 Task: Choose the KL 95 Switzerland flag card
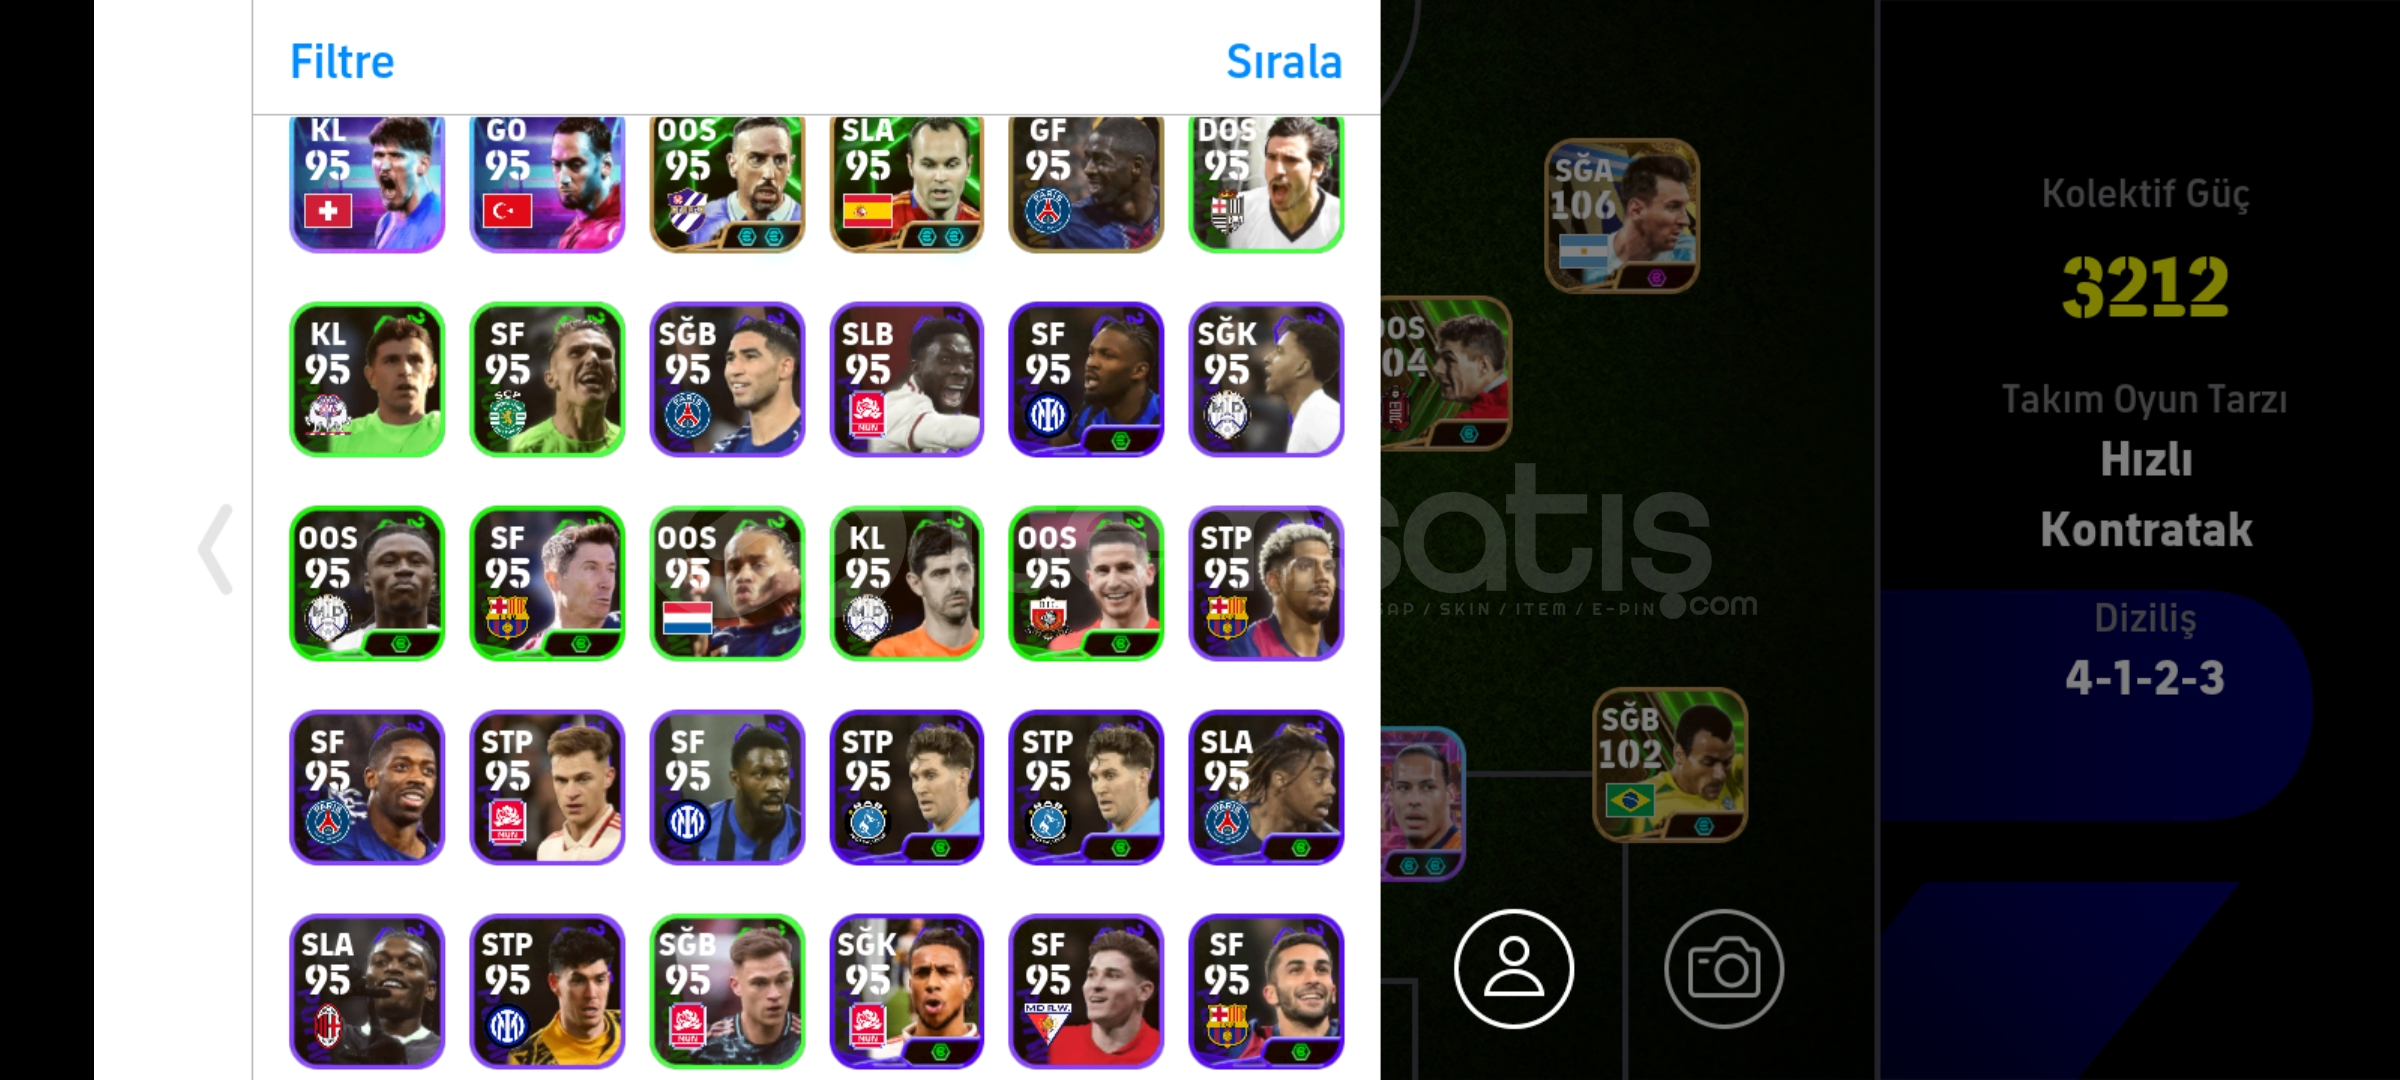click(367, 183)
